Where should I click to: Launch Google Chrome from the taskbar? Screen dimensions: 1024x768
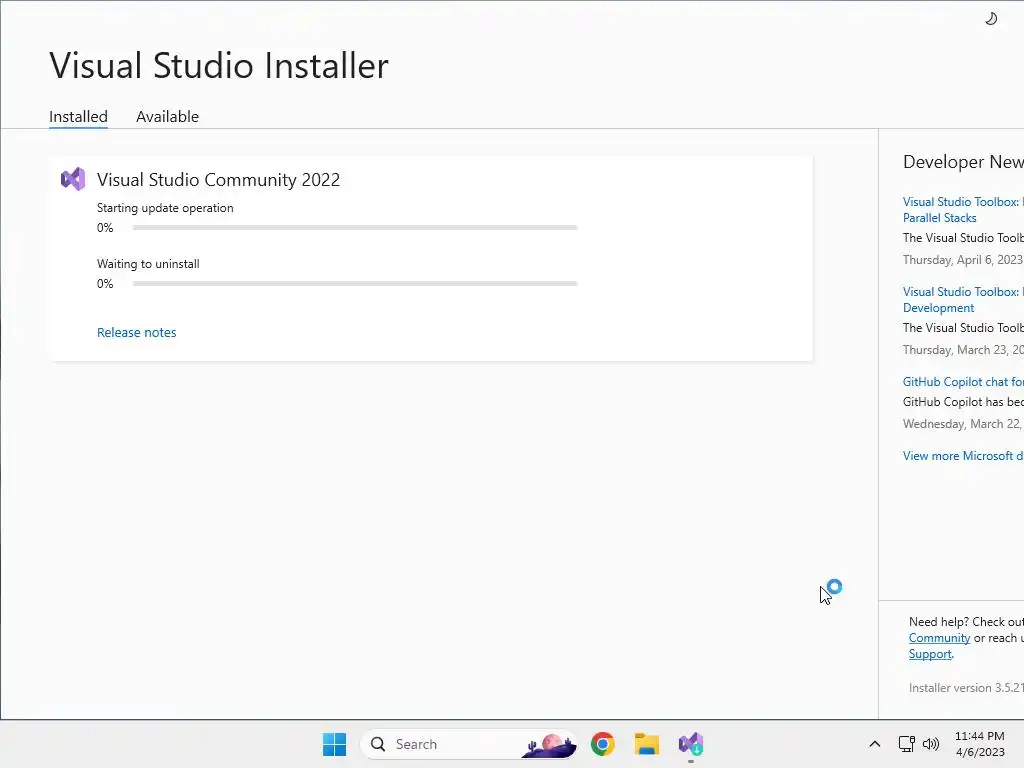pos(603,744)
